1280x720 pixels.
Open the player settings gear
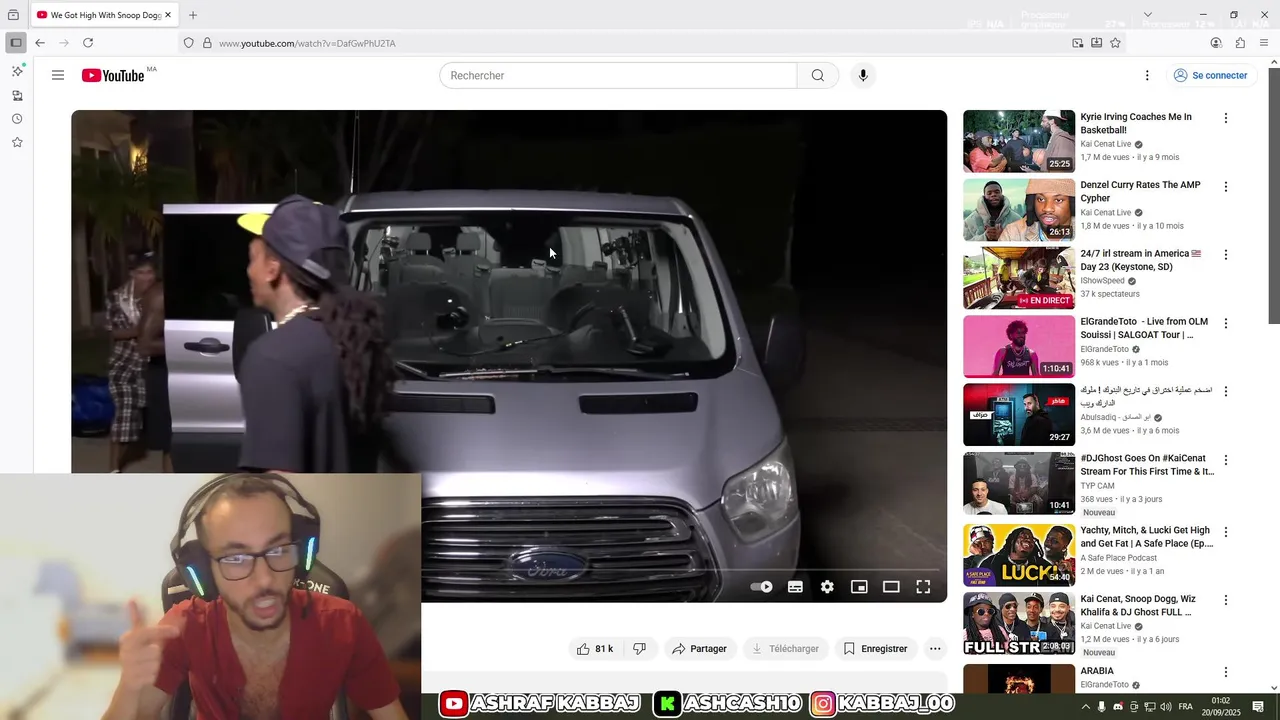[827, 587]
